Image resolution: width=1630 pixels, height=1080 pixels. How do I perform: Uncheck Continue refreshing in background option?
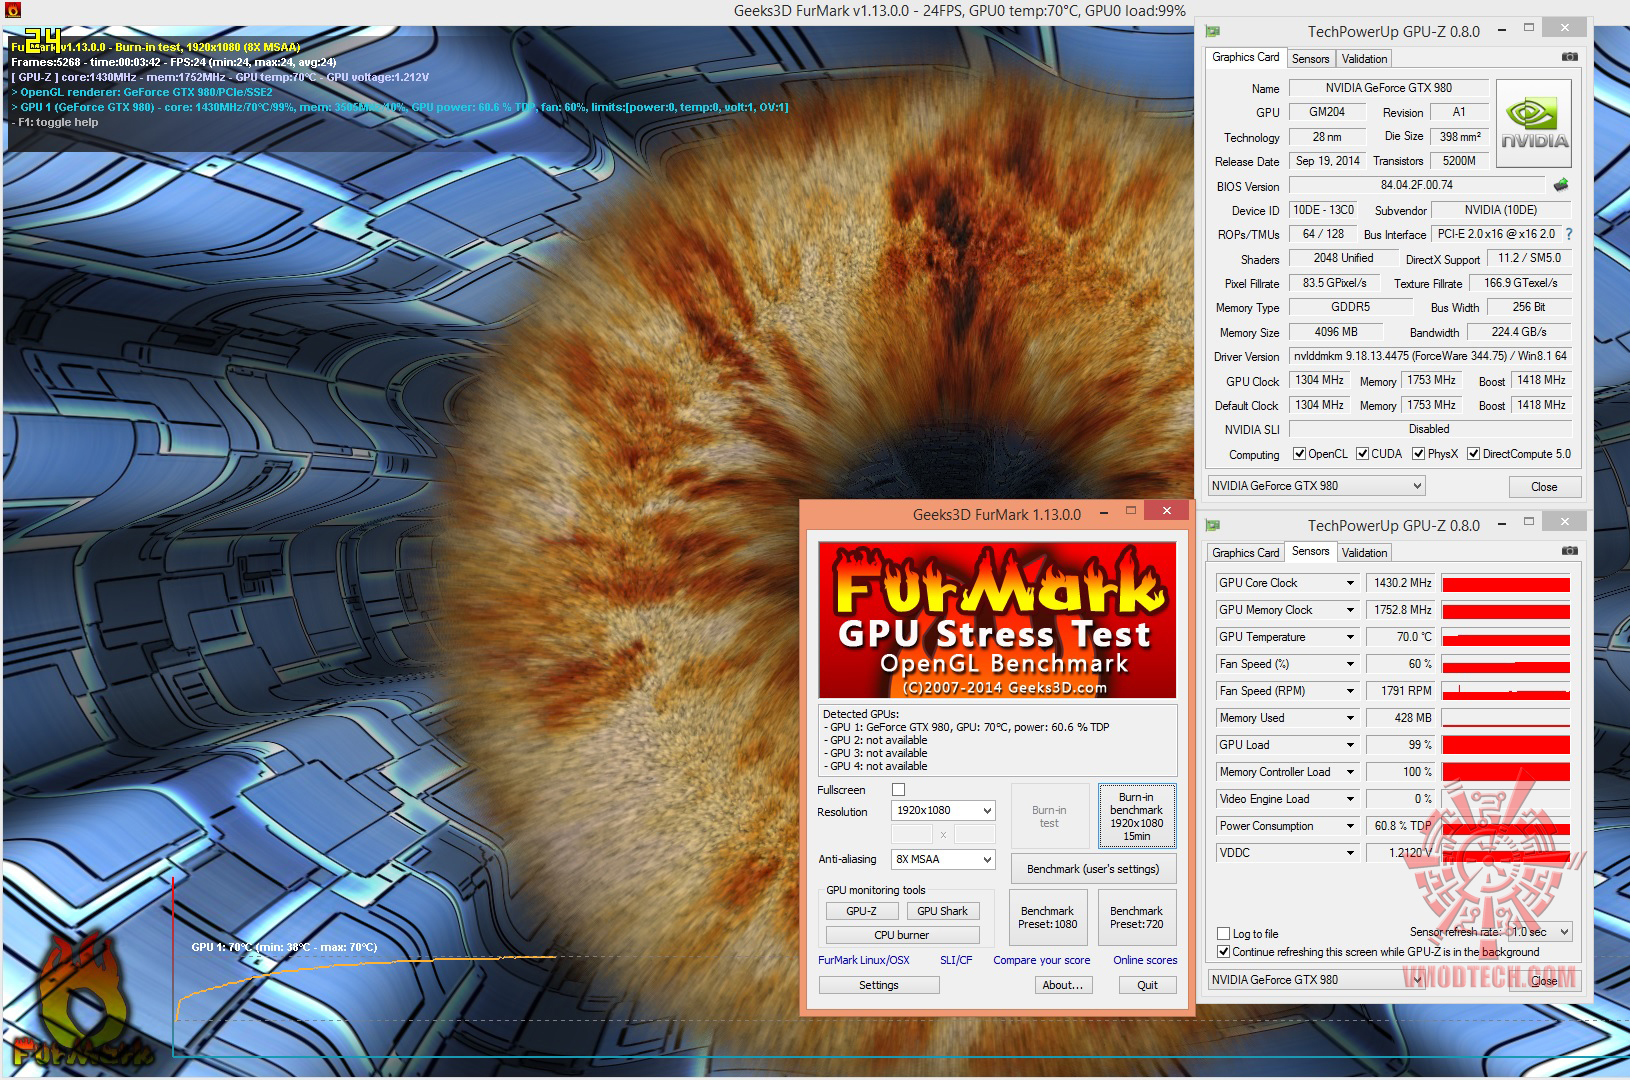[1223, 952]
